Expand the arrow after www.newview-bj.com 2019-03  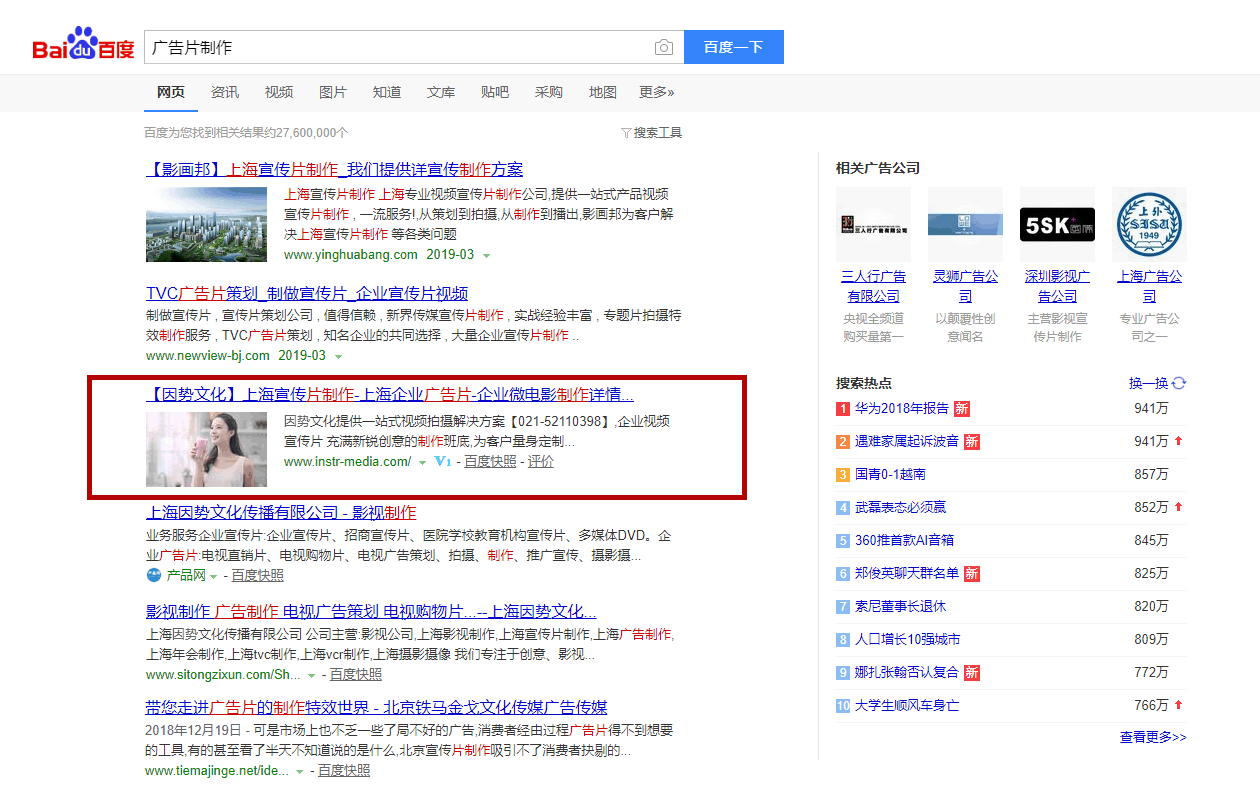click(x=338, y=357)
